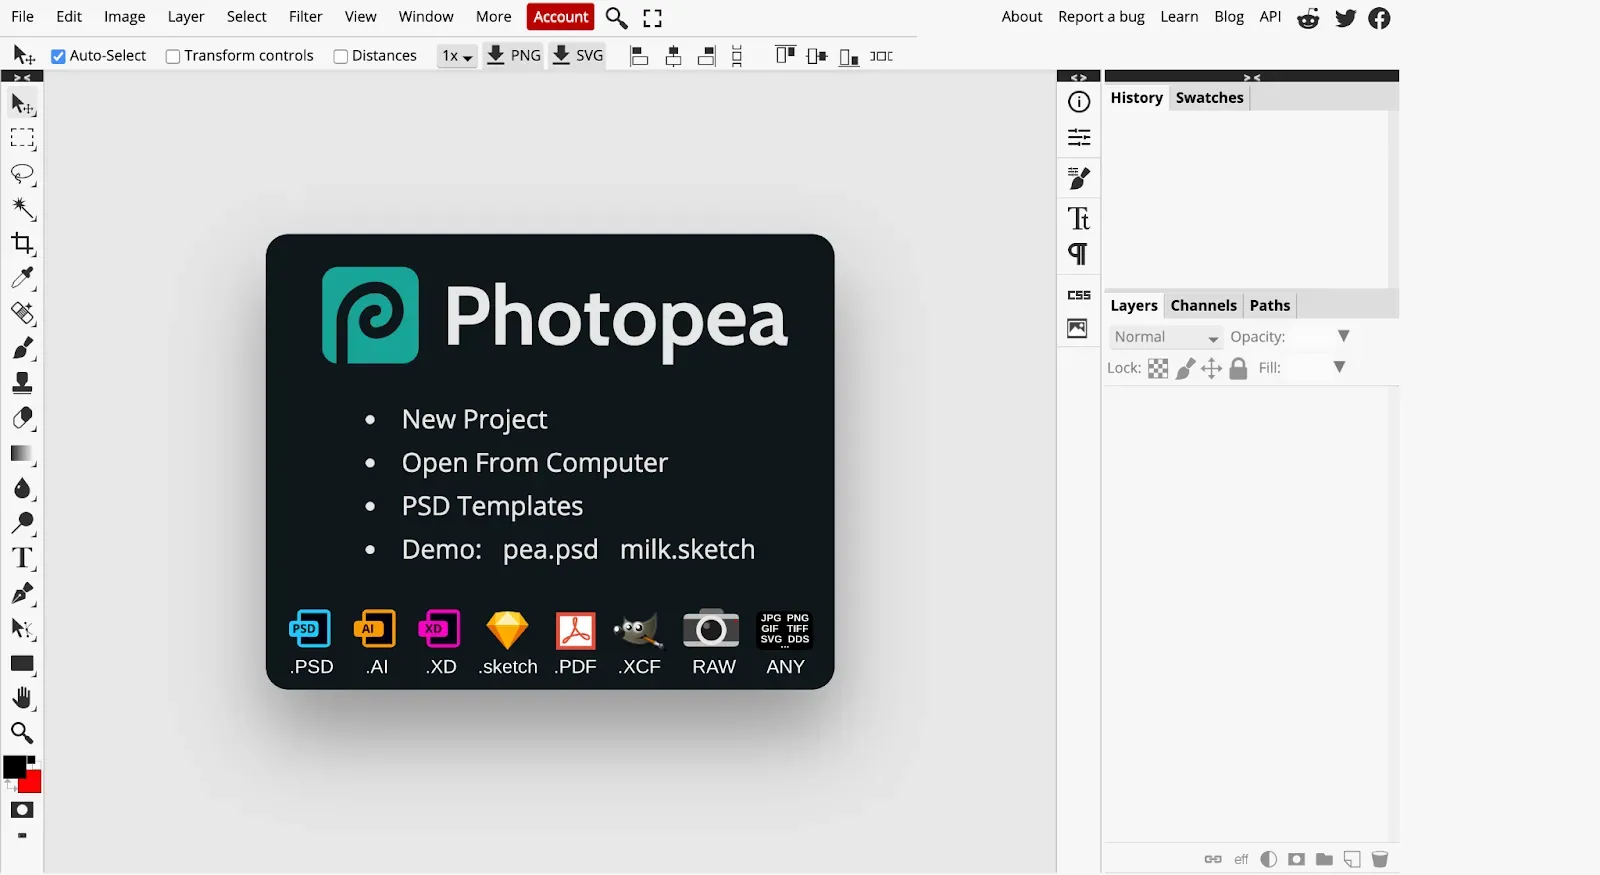The height and width of the screenshot is (875, 1600).
Task: Select the Brush tool
Action: tap(22, 348)
